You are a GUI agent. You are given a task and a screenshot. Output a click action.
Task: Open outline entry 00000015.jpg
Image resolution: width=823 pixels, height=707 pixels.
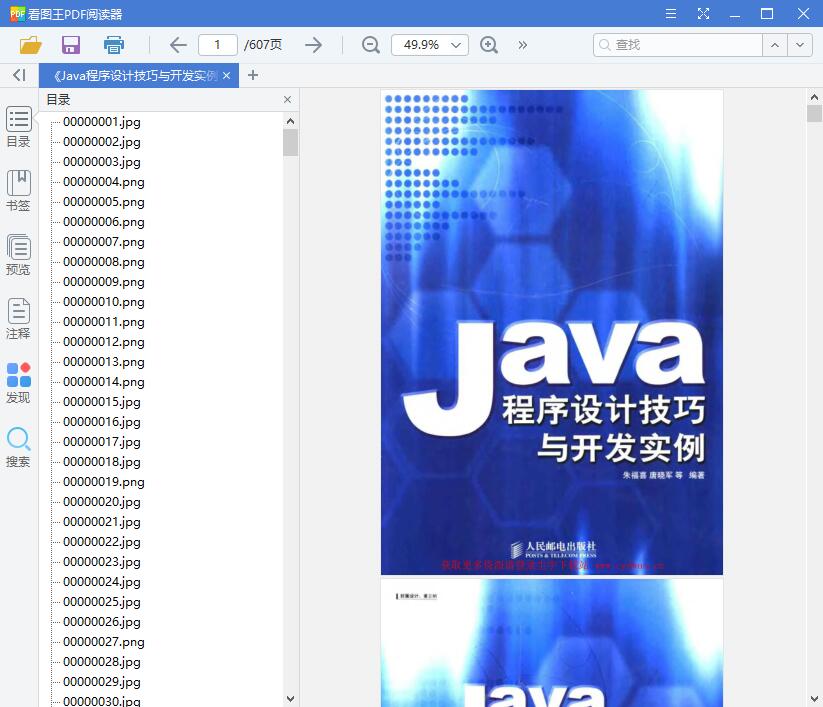[102, 402]
